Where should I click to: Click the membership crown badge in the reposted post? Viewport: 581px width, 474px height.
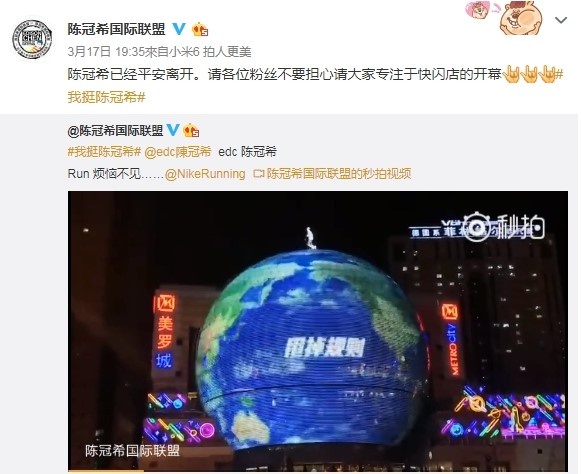[191, 130]
